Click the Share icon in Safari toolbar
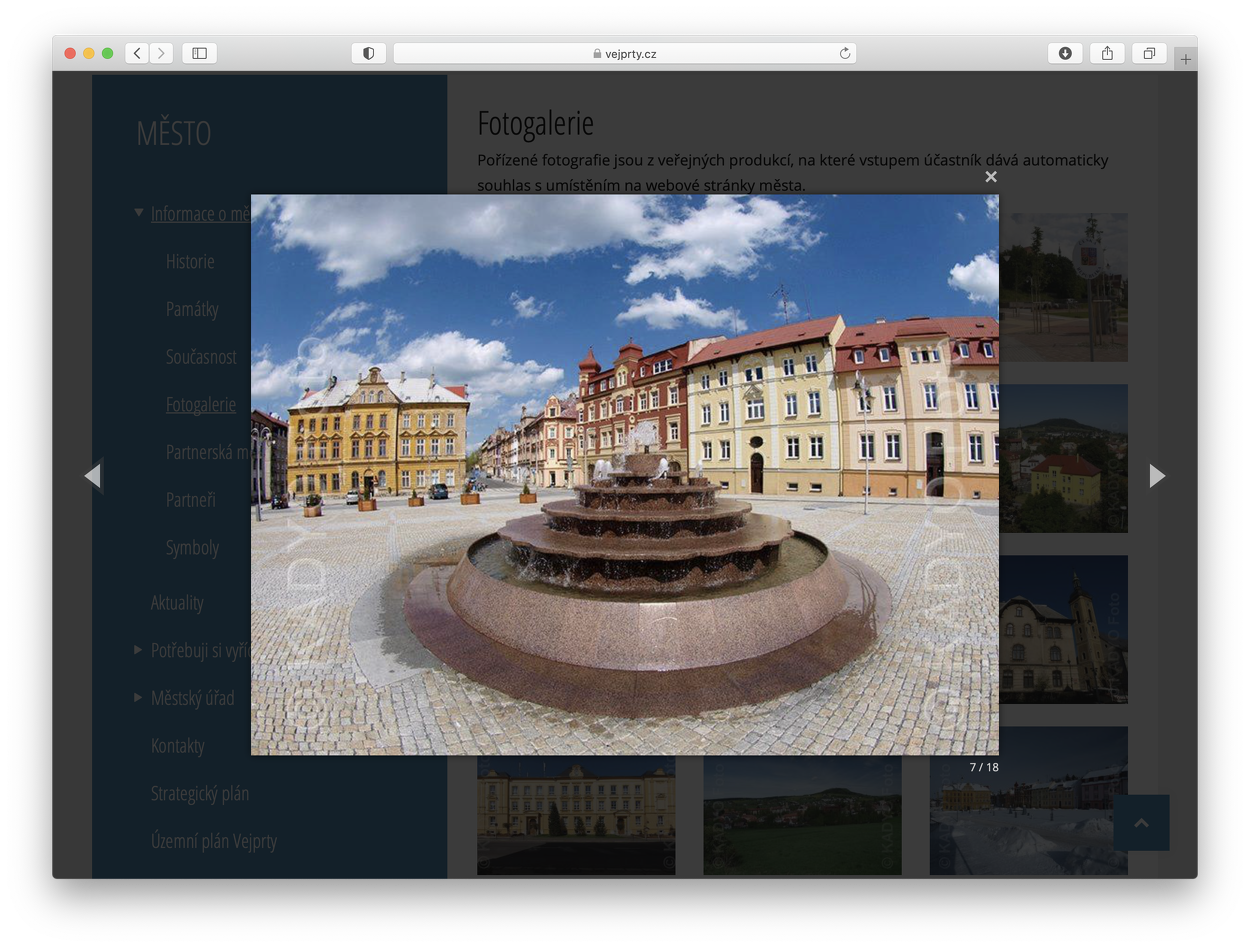The height and width of the screenshot is (948, 1250). point(1107,54)
